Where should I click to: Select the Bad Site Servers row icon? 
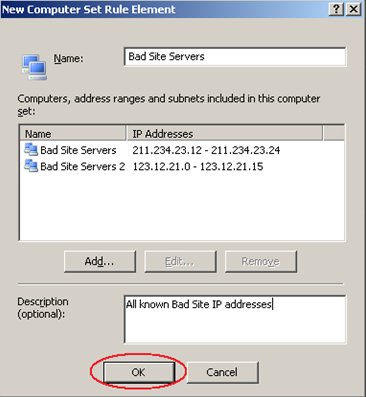31,149
